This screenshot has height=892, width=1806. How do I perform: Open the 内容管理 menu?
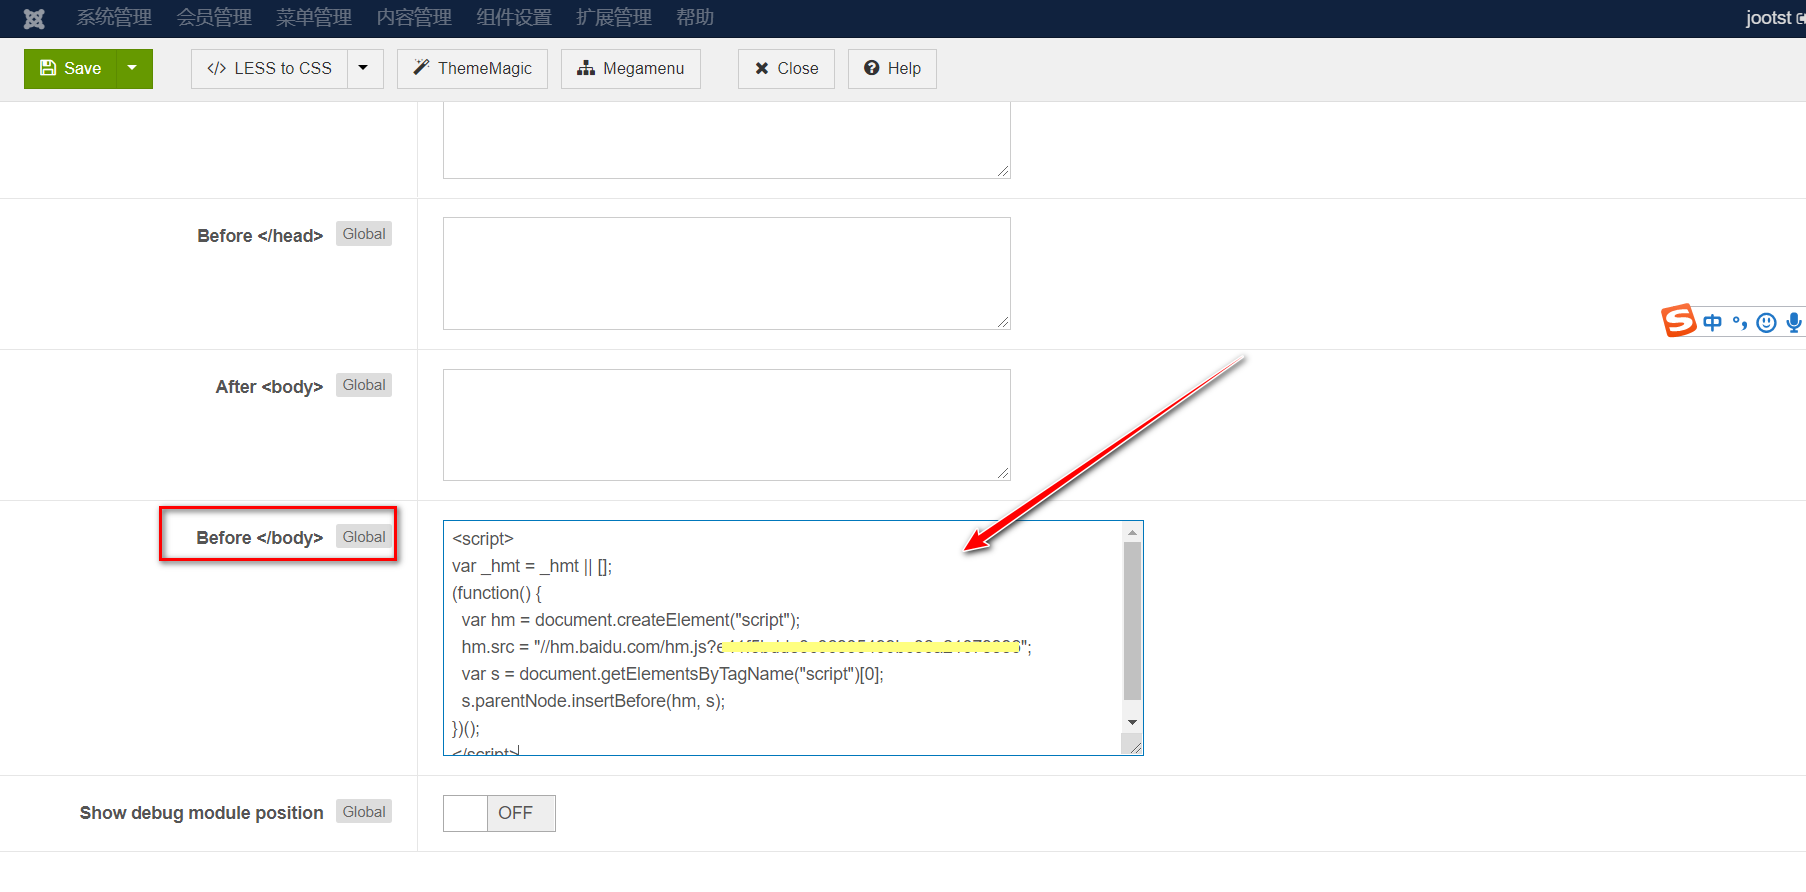point(413,18)
